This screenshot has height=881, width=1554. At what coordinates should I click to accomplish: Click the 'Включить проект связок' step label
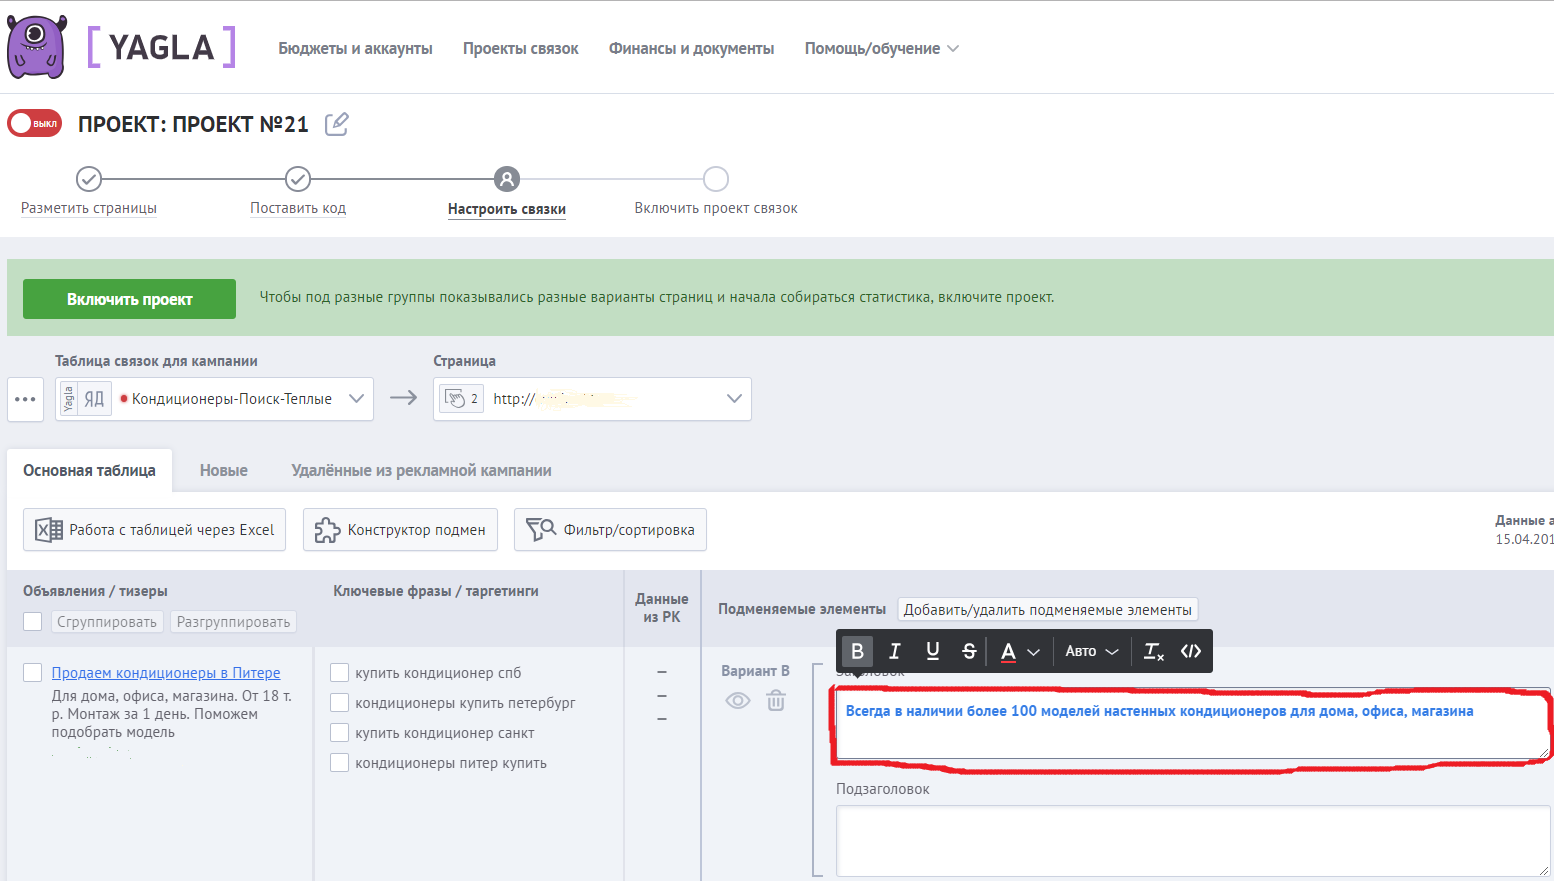716,208
